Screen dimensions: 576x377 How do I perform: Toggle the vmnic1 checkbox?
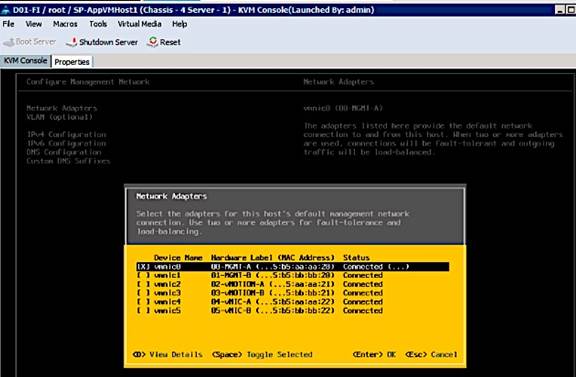pos(143,276)
